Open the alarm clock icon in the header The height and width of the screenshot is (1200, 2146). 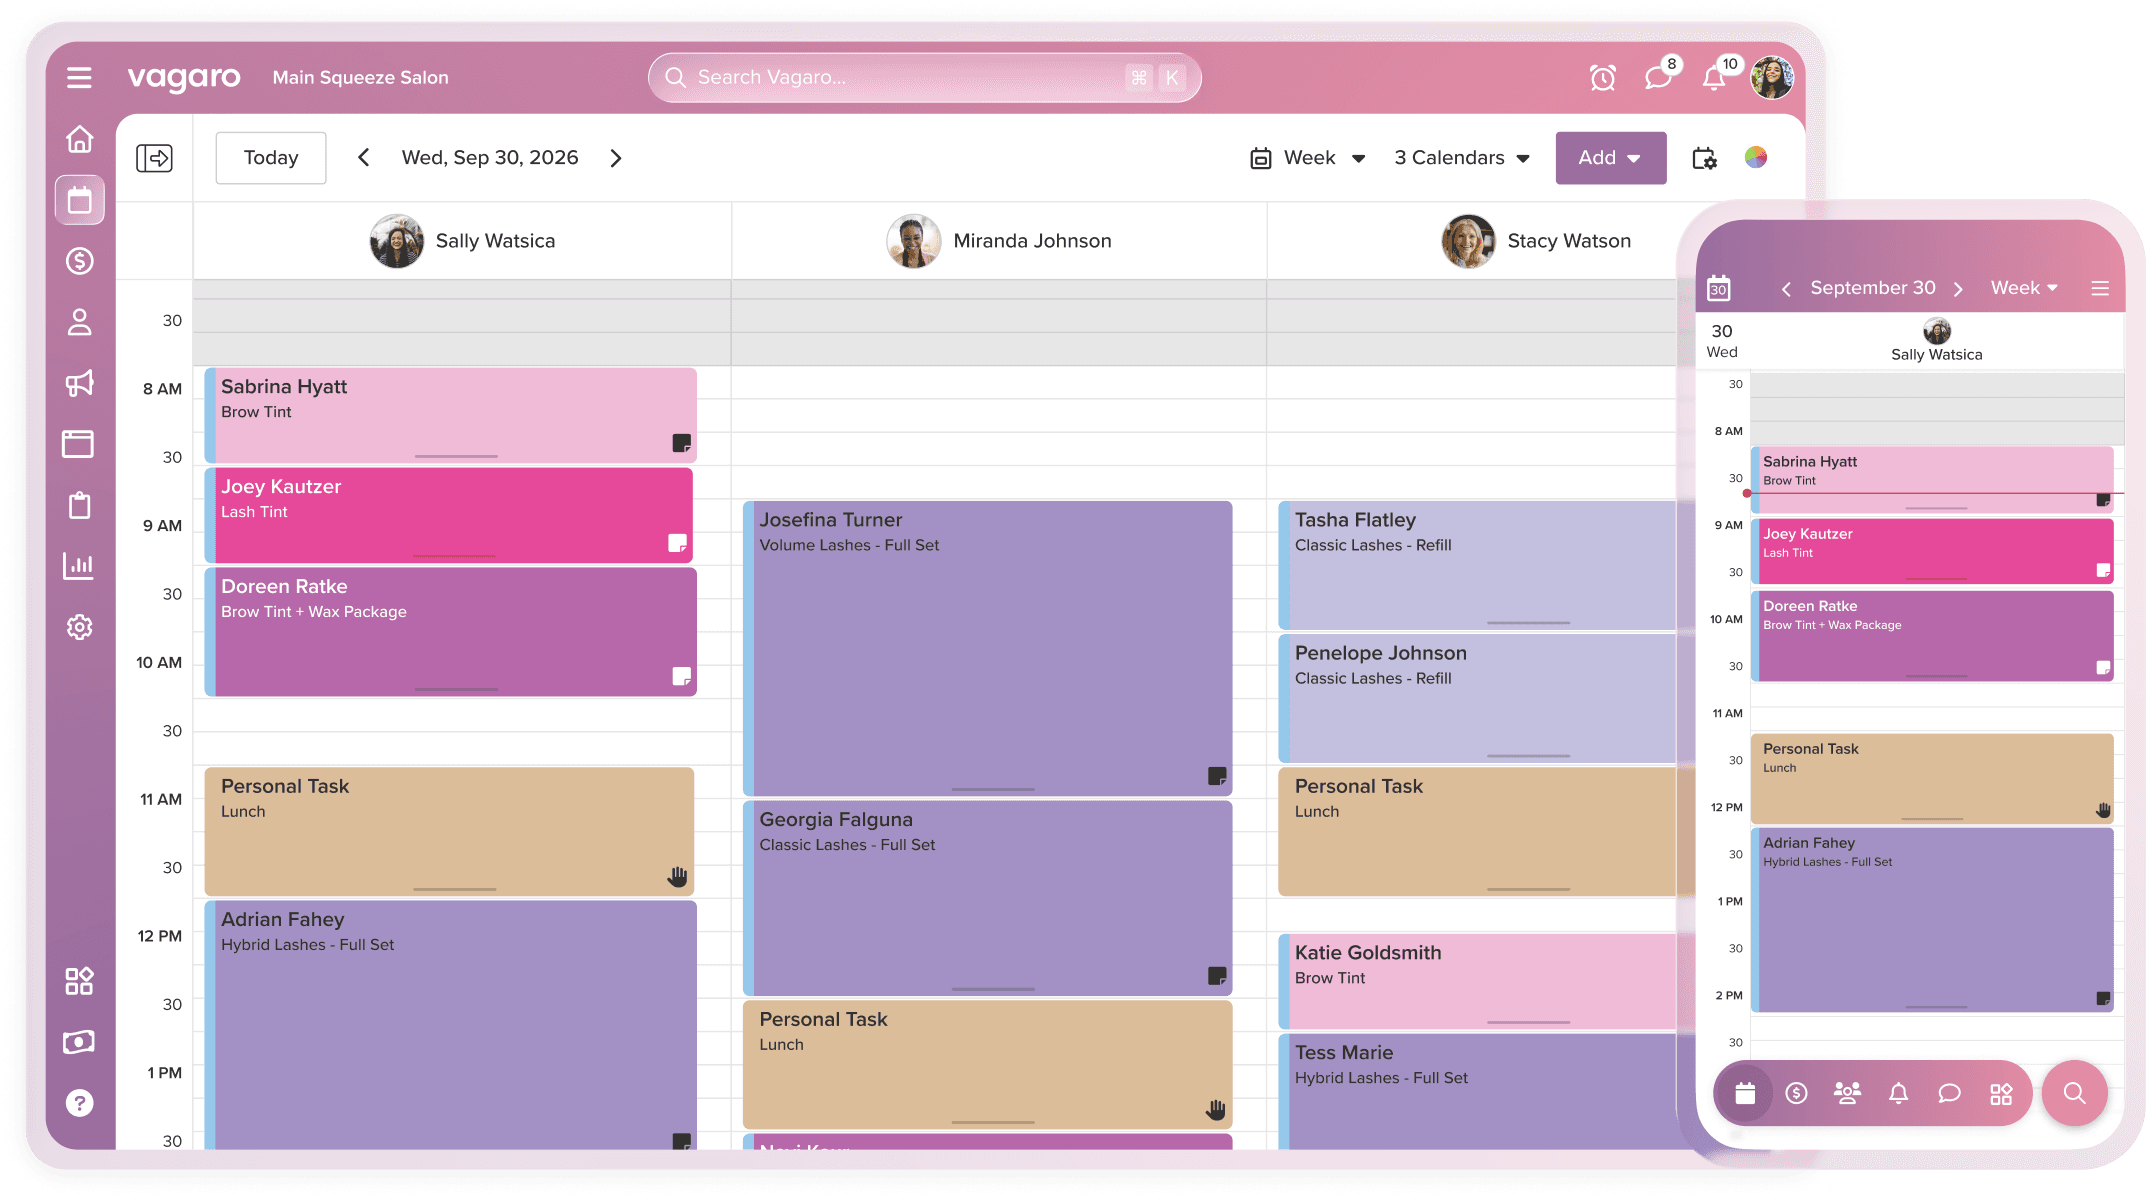(x=1602, y=77)
